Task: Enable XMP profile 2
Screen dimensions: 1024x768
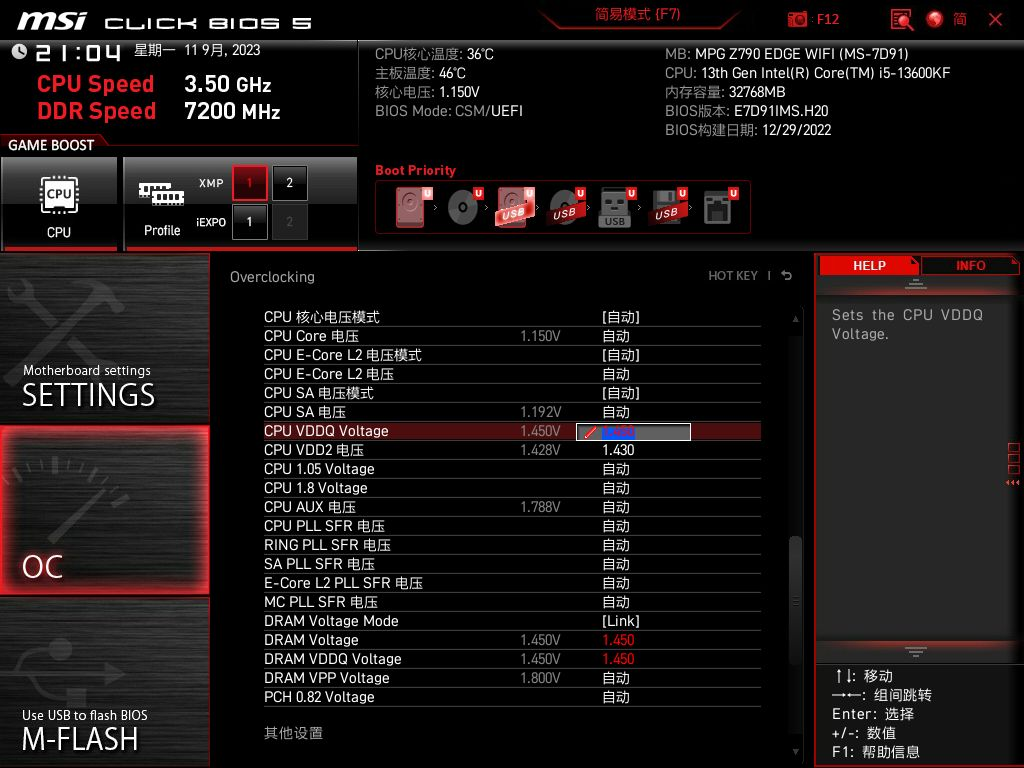Action: click(x=289, y=183)
